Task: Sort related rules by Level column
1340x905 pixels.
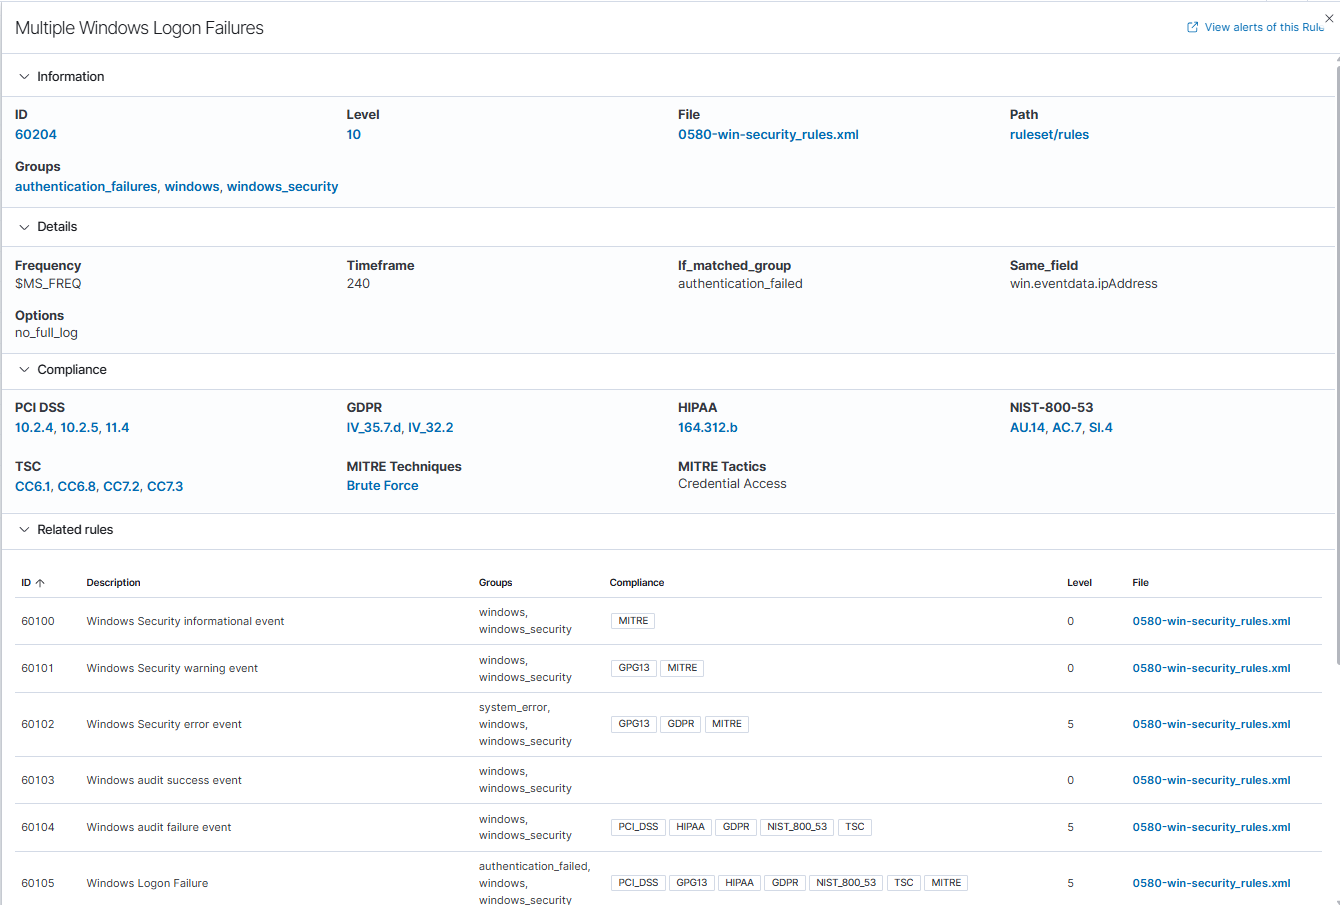Action: point(1079,583)
